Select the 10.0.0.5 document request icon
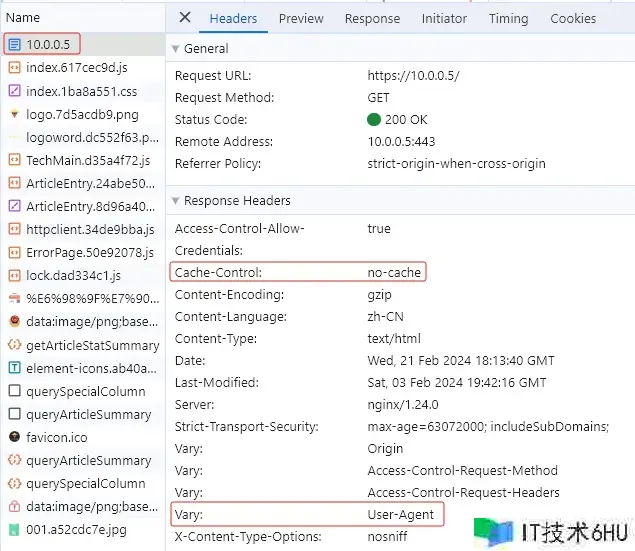Image resolution: width=635 pixels, height=551 pixels. pos(14,45)
